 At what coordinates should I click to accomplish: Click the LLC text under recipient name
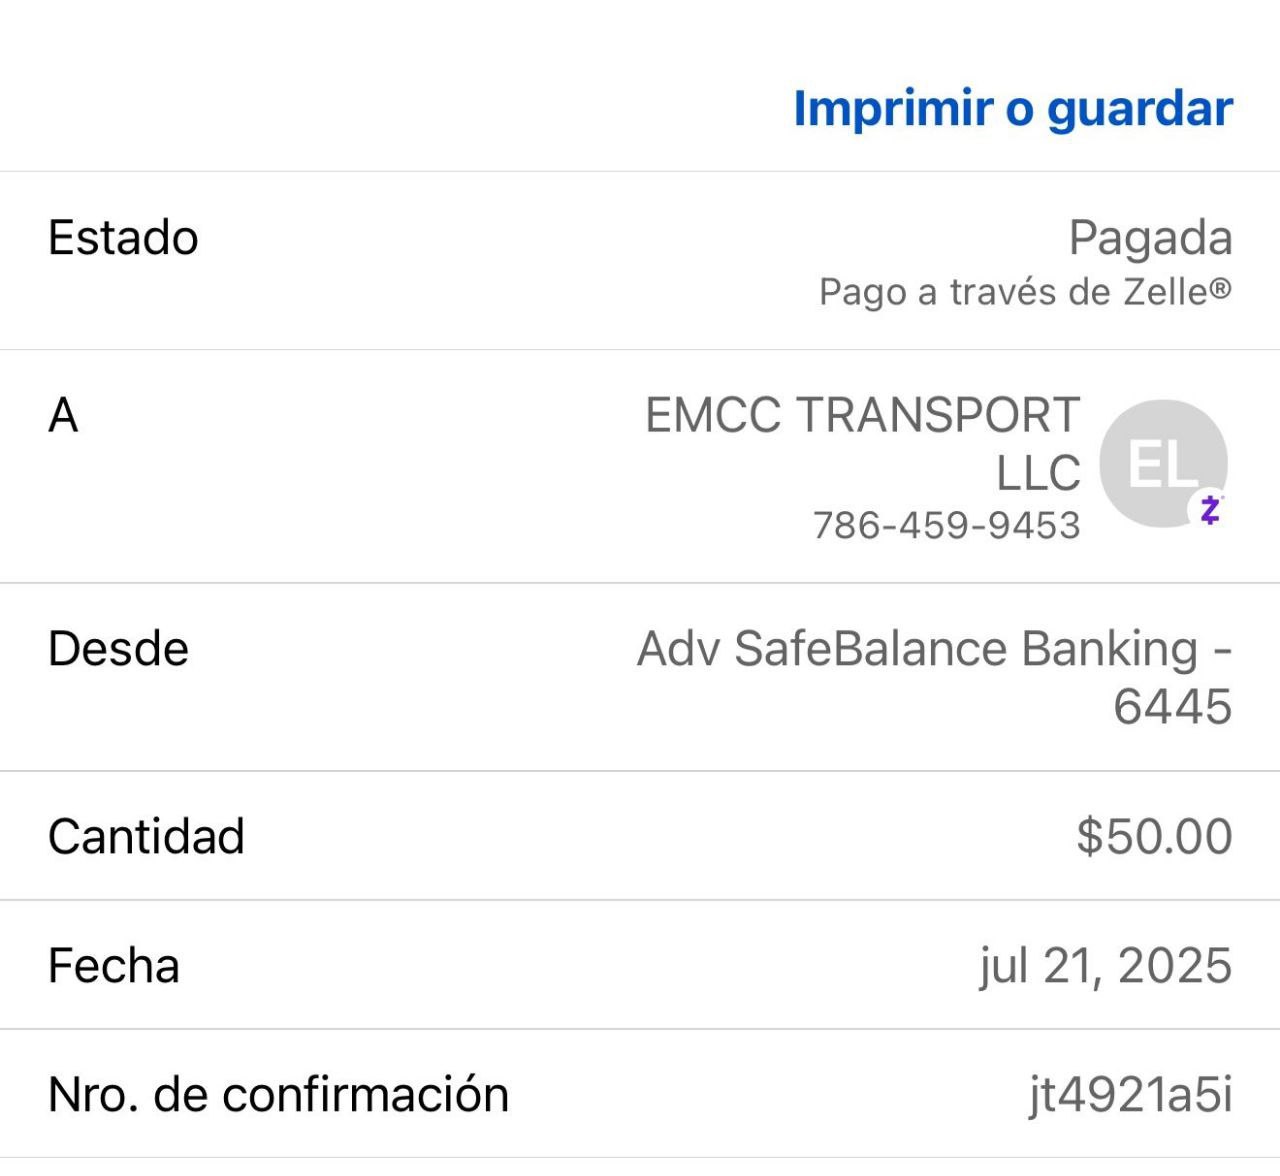1038,473
